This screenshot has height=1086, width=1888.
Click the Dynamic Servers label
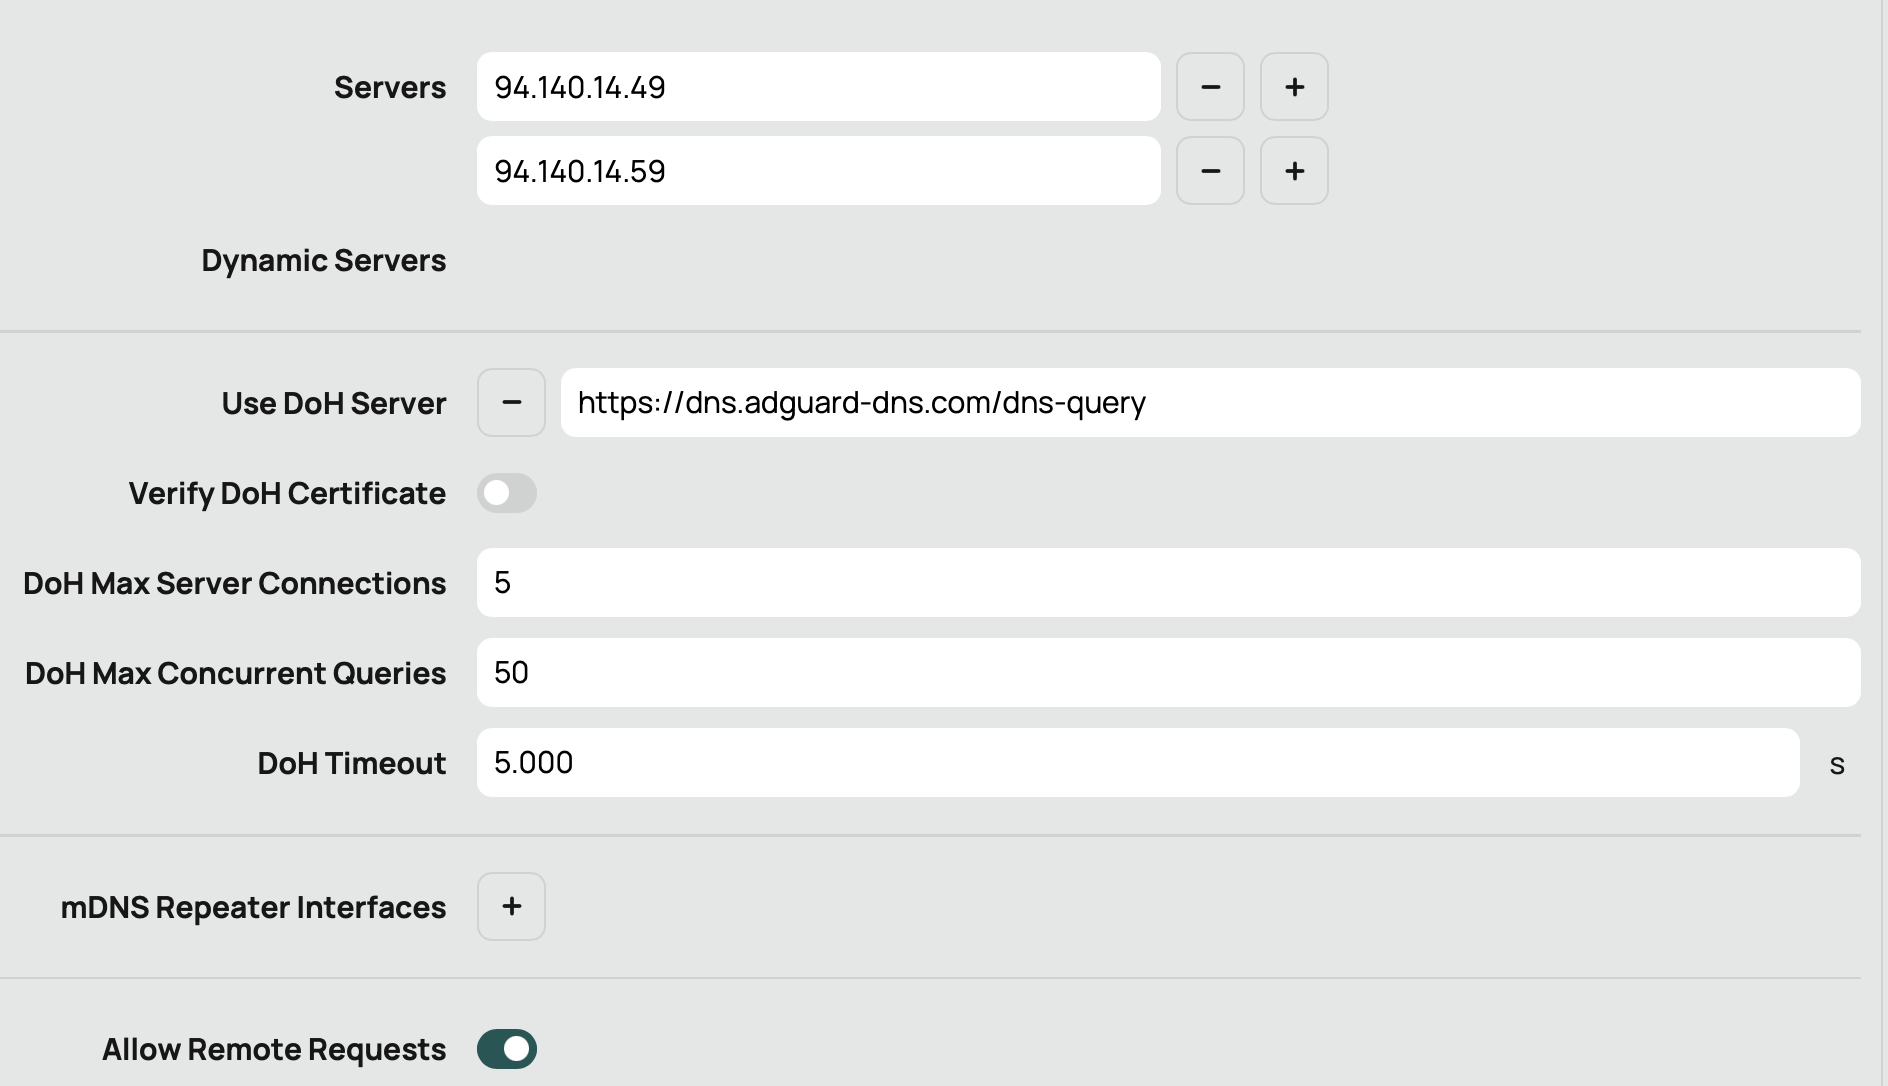click(324, 261)
